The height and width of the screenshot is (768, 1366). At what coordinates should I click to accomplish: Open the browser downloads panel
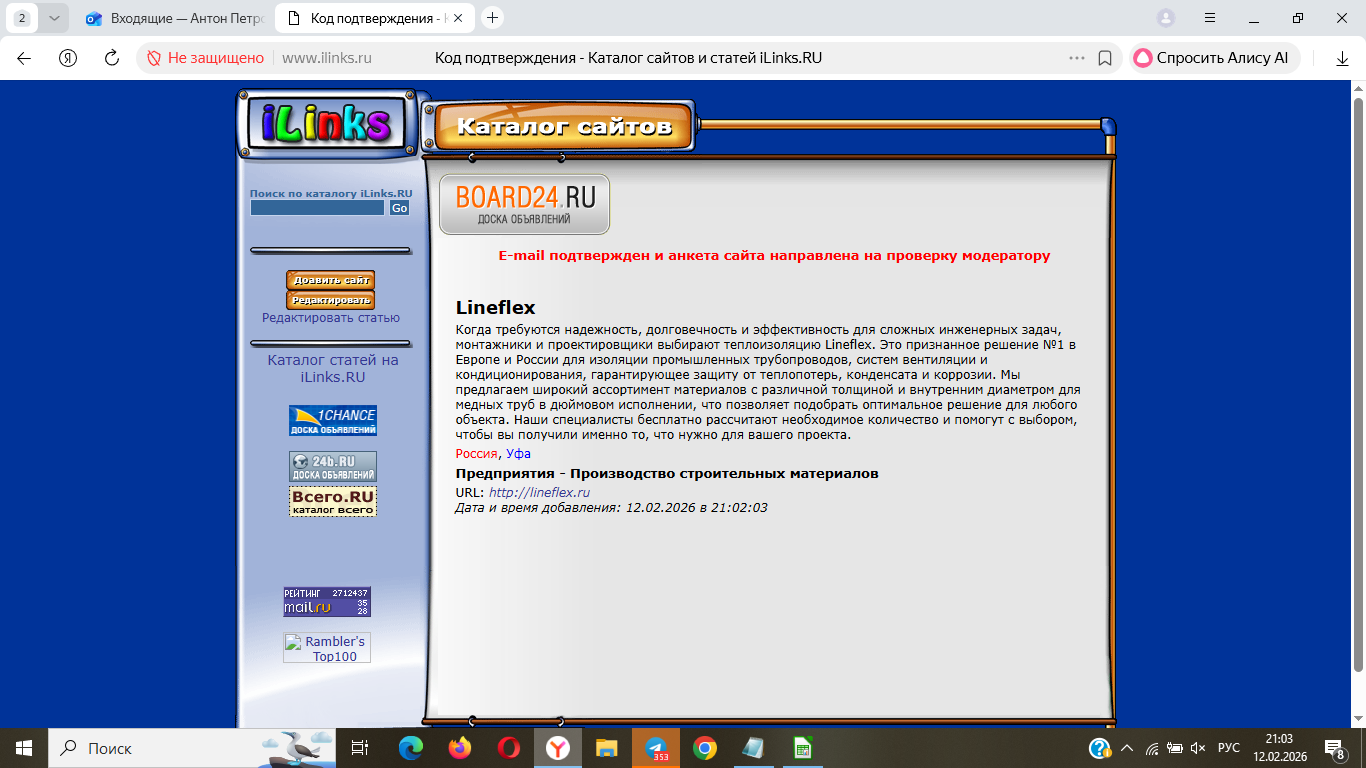pyautogui.click(x=1343, y=58)
